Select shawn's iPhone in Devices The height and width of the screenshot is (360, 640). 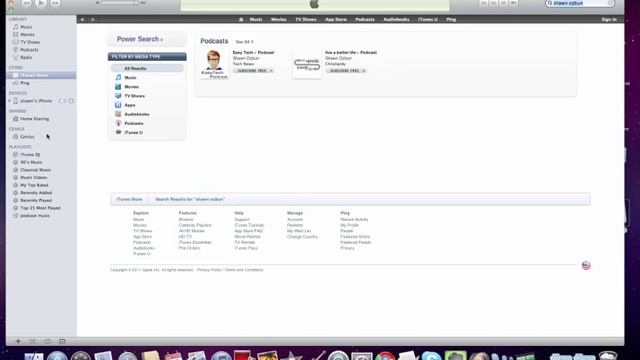36,101
